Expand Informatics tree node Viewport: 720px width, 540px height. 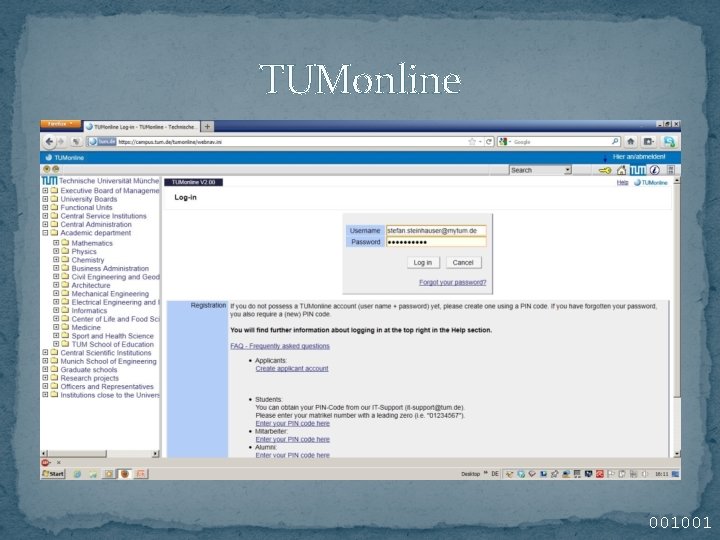(56, 310)
